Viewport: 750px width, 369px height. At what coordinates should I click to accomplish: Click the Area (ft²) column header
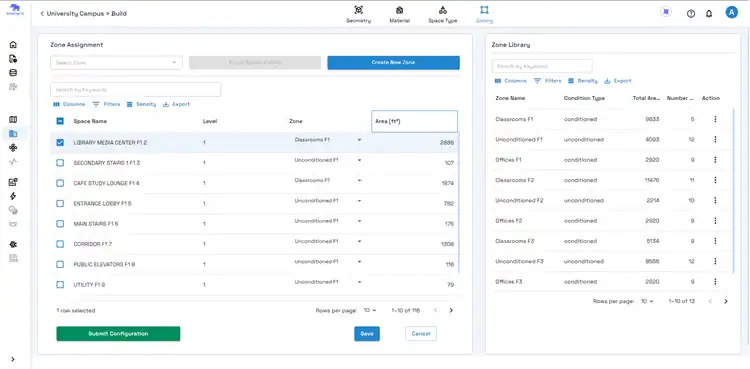414,122
